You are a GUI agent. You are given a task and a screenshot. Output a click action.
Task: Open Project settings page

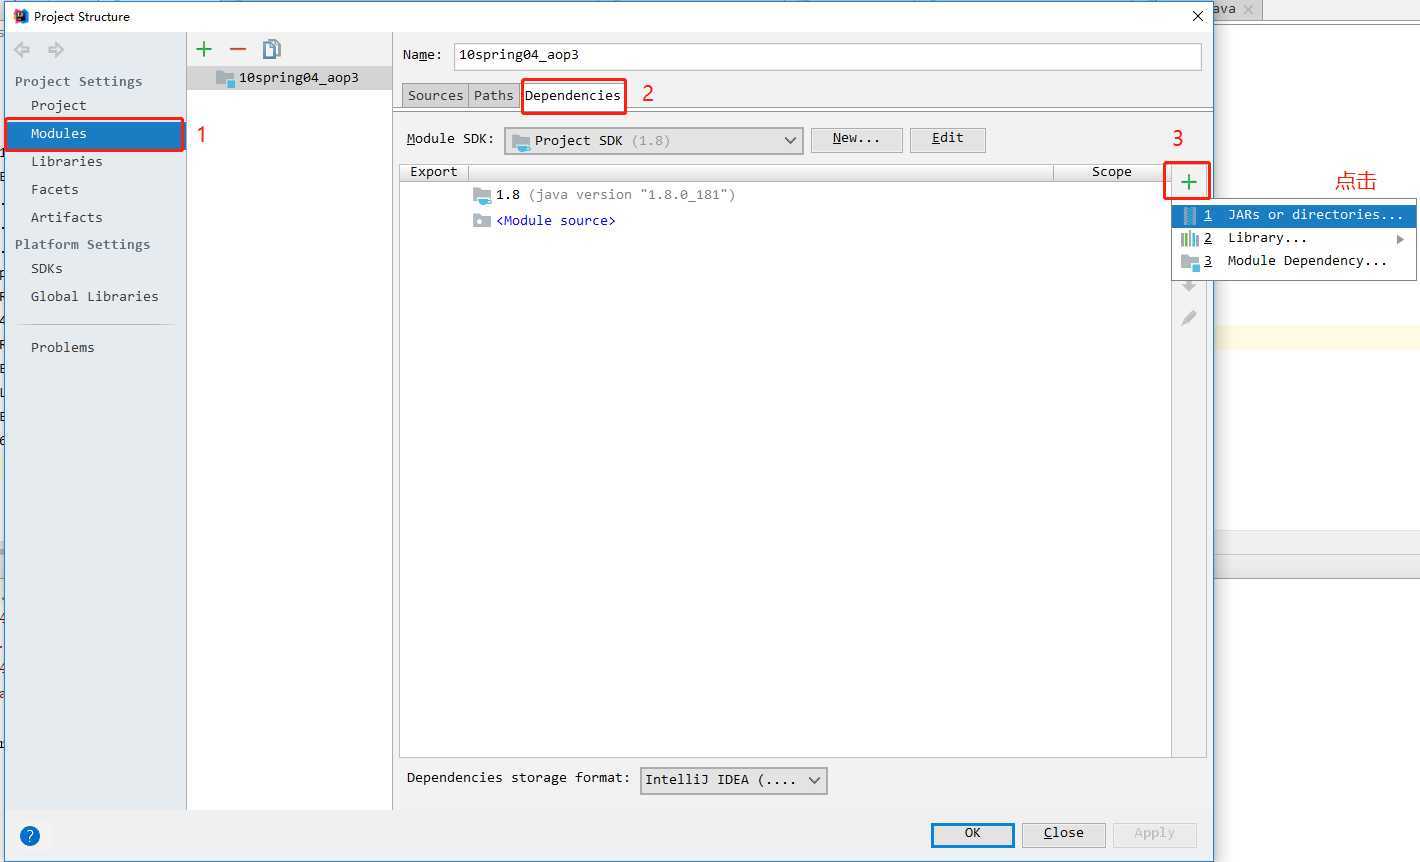coord(58,105)
